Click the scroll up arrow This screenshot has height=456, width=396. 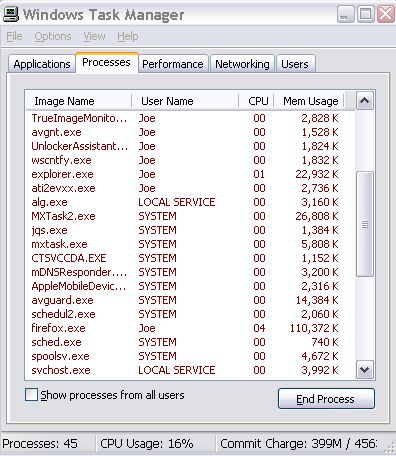365,100
